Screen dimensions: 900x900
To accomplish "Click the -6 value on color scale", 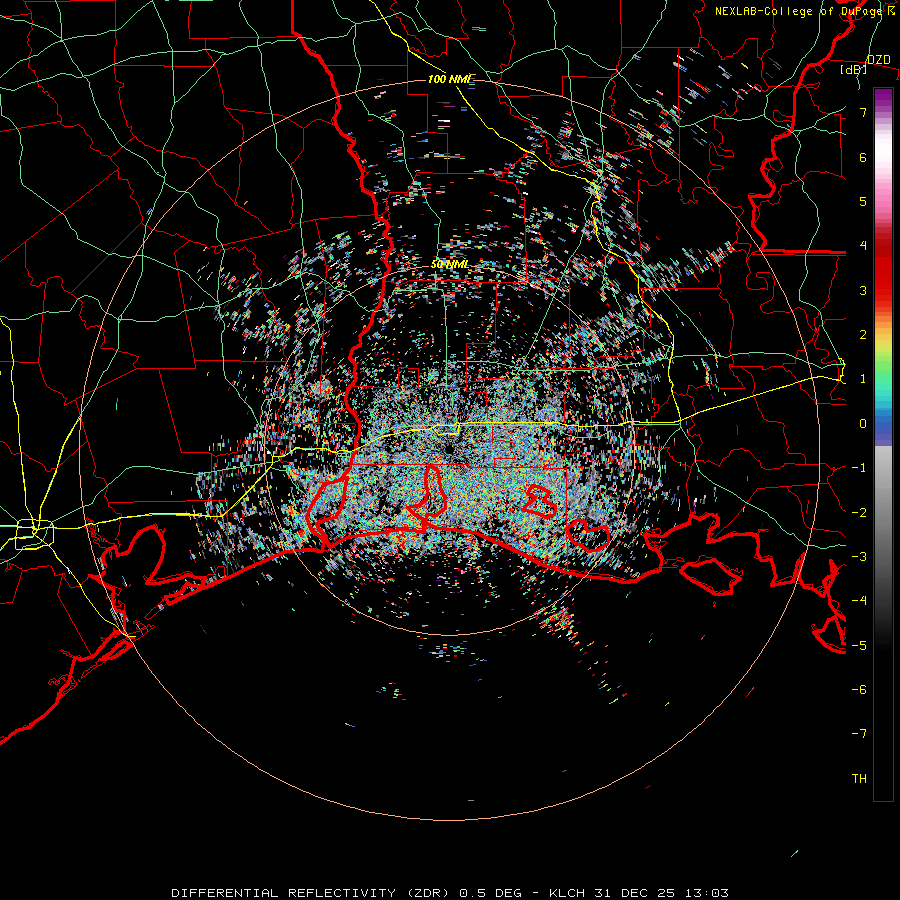I will pos(859,690).
